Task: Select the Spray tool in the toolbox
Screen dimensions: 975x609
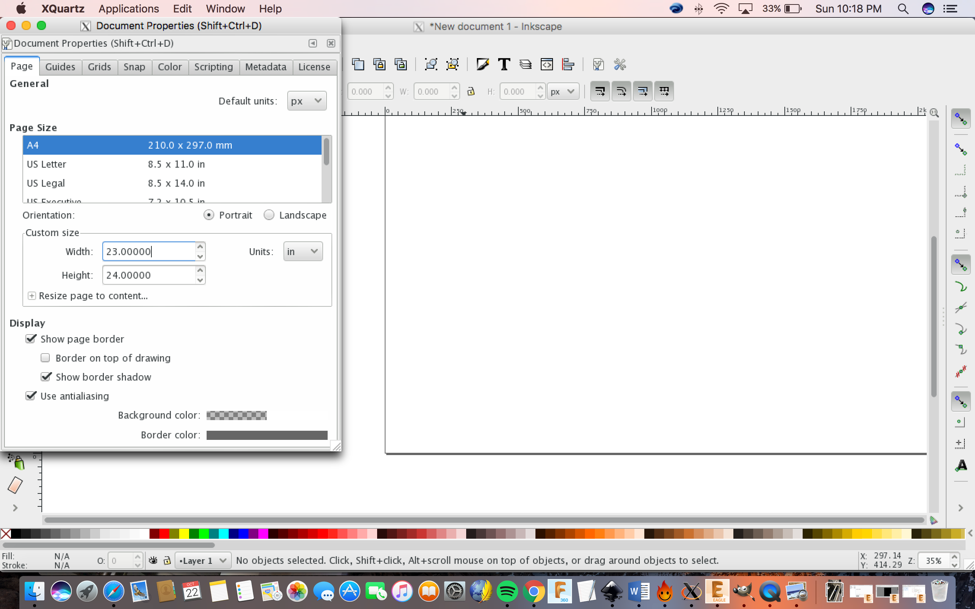Action: coord(16,462)
